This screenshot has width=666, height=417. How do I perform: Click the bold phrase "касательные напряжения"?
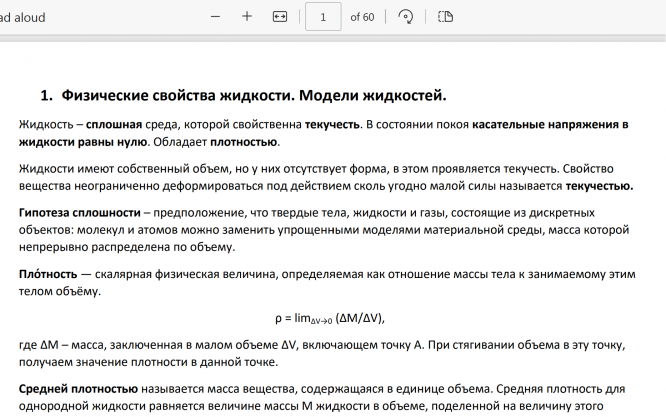pyautogui.click(x=545, y=124)
